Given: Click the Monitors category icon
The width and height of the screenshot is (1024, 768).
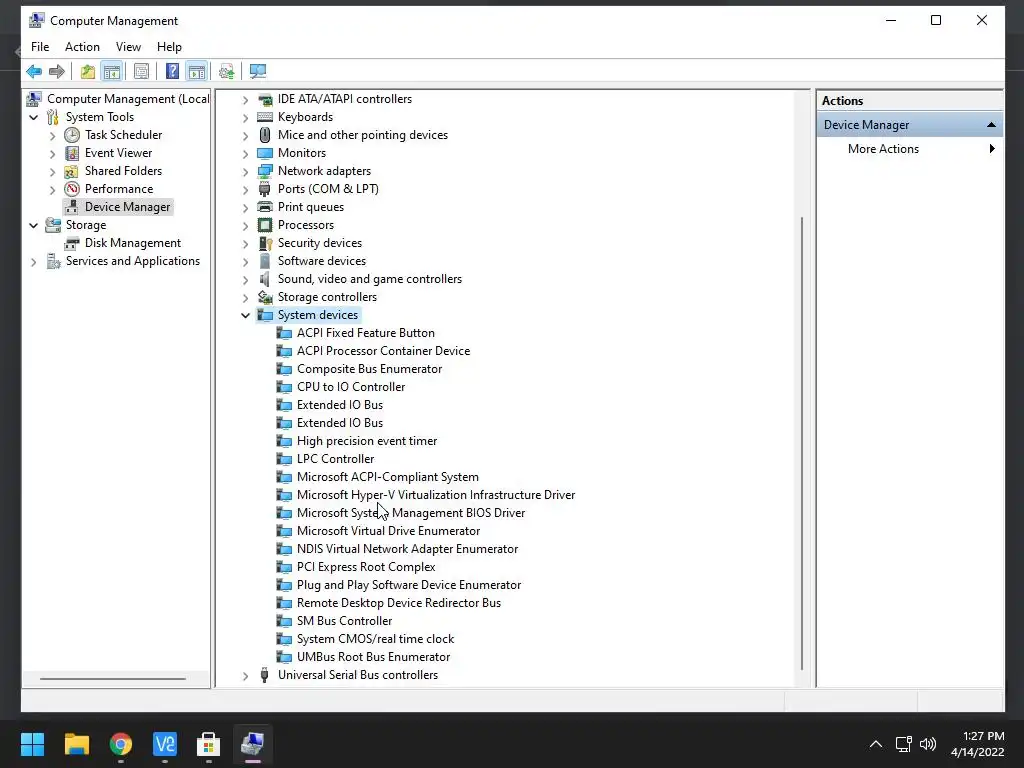Looking at the screenshot, I should [x=264, y=153].
